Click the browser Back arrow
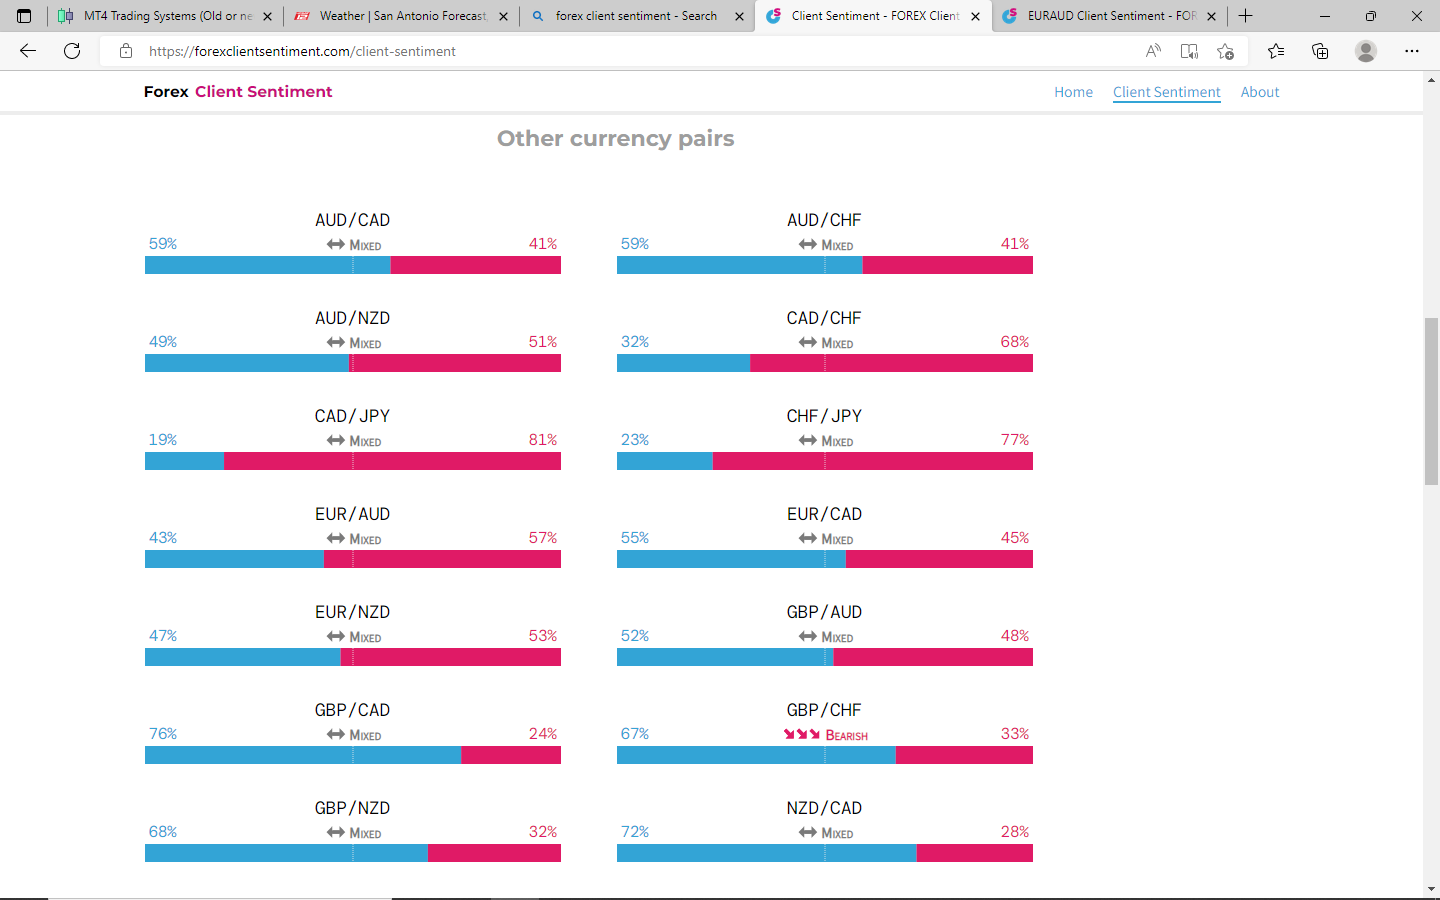This screenshot has width=1440, height=900. tap(28, 51)
